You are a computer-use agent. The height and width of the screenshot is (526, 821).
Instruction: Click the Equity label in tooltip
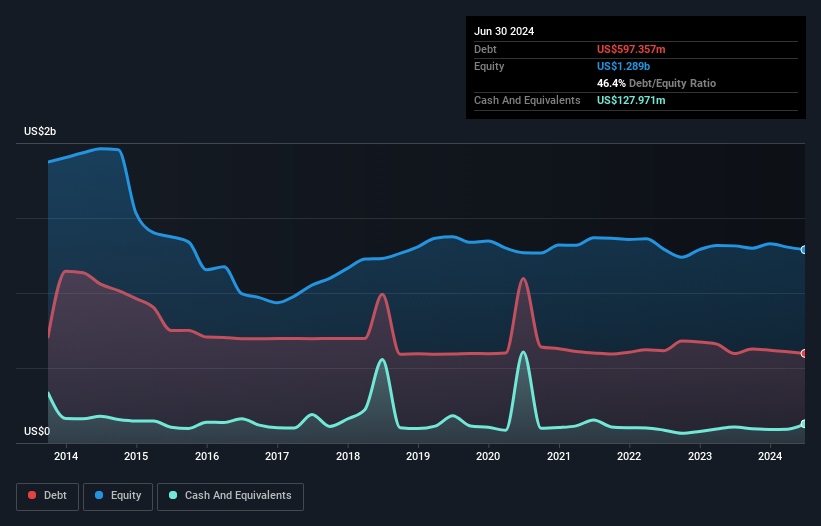[489, 66]
